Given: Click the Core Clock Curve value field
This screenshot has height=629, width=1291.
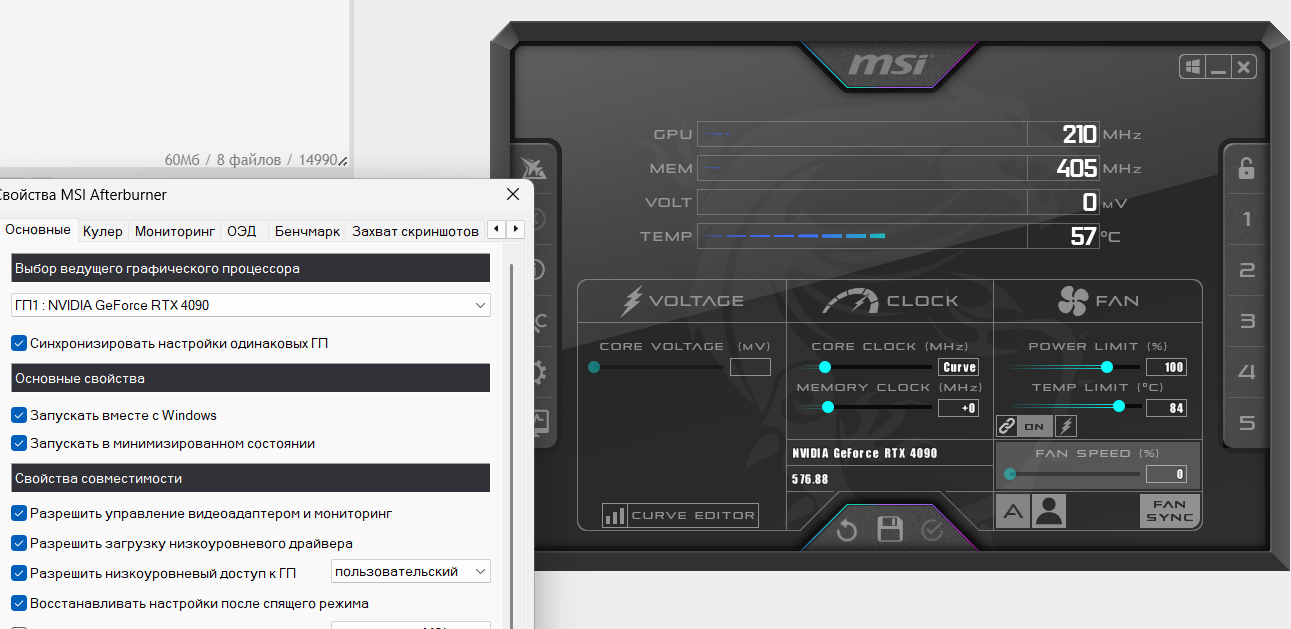Looking at the screenshot, I should [959, 367].
